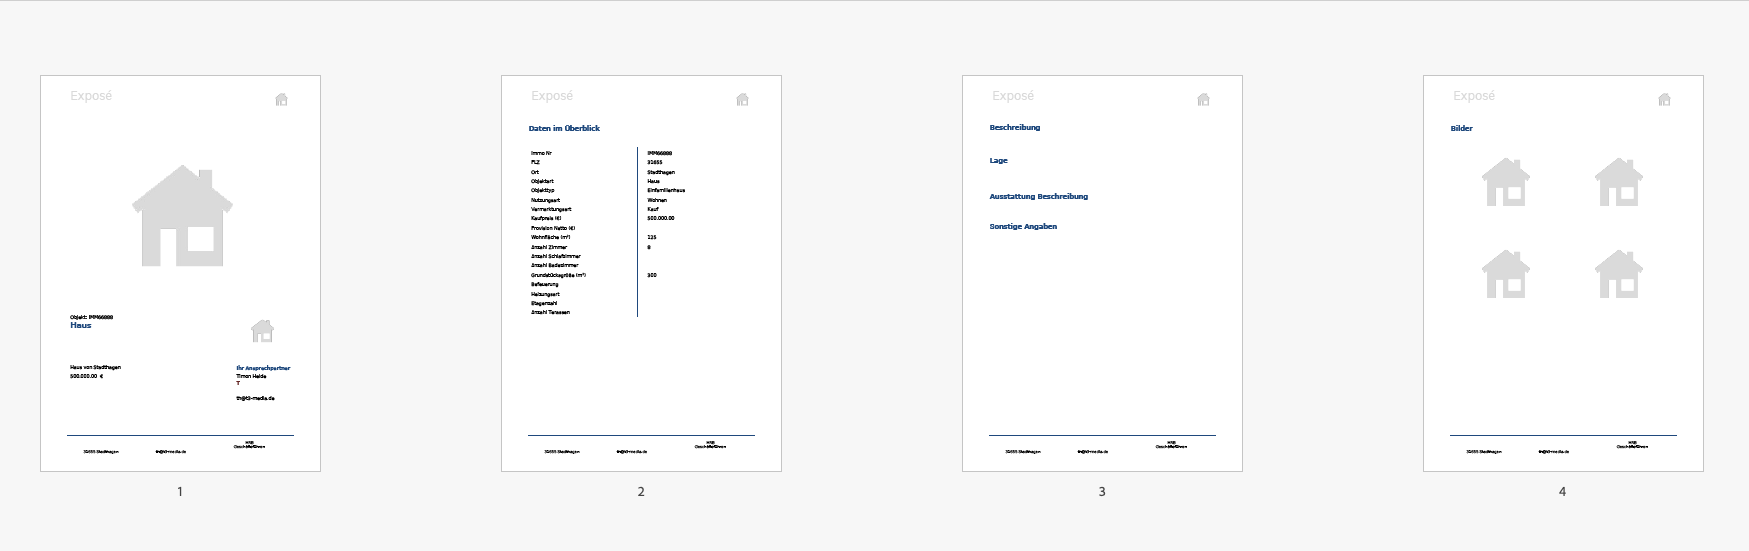Select the 'Bilder' heading on page 4
This screenshot has width=1749, height=551.
coord(1461,129)
